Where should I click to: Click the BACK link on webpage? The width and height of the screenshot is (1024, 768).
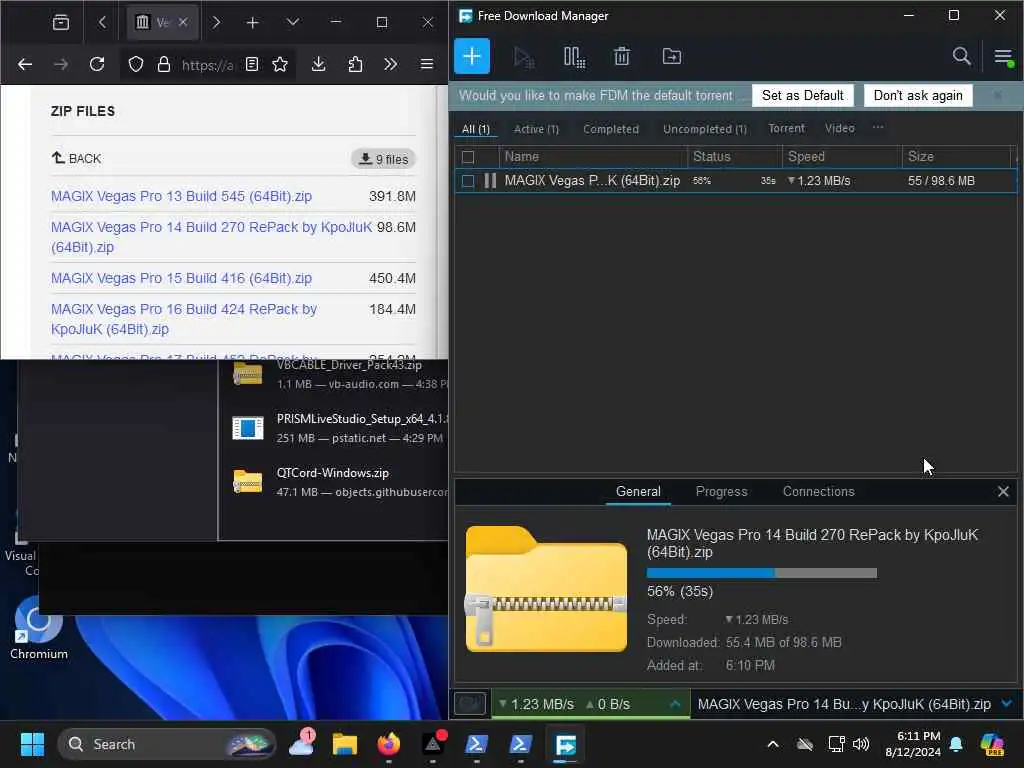click(76, 158)
